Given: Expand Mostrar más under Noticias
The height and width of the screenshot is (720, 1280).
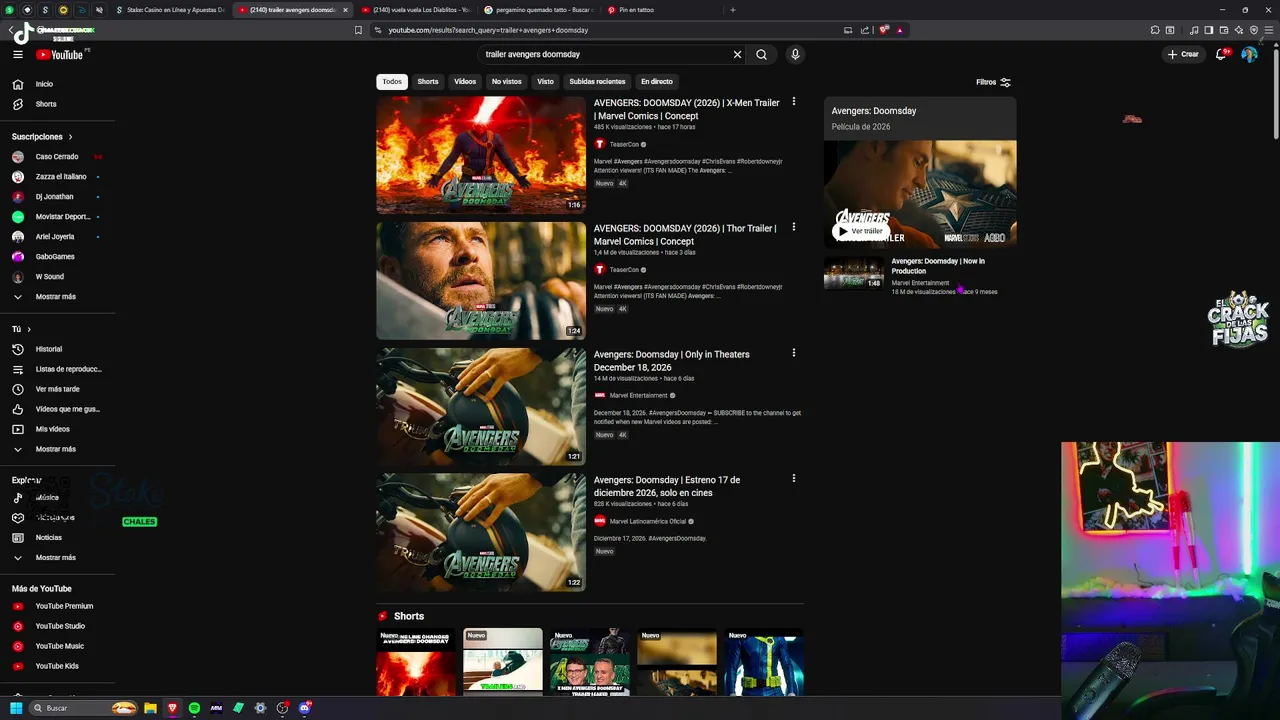Looking at the screenshot, I should (55, 557).
